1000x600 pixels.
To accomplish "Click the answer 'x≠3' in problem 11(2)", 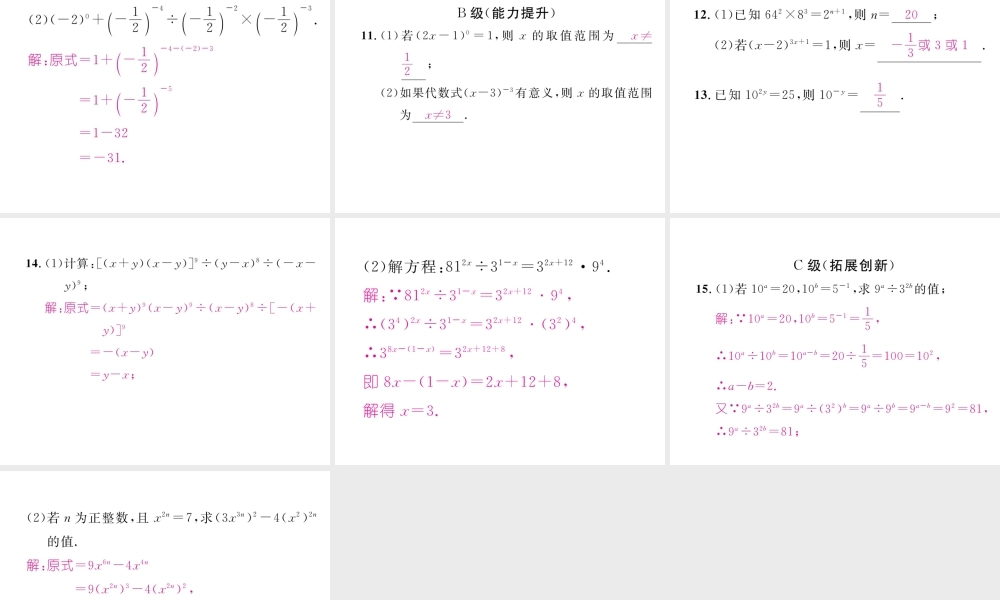I will 438,115.
